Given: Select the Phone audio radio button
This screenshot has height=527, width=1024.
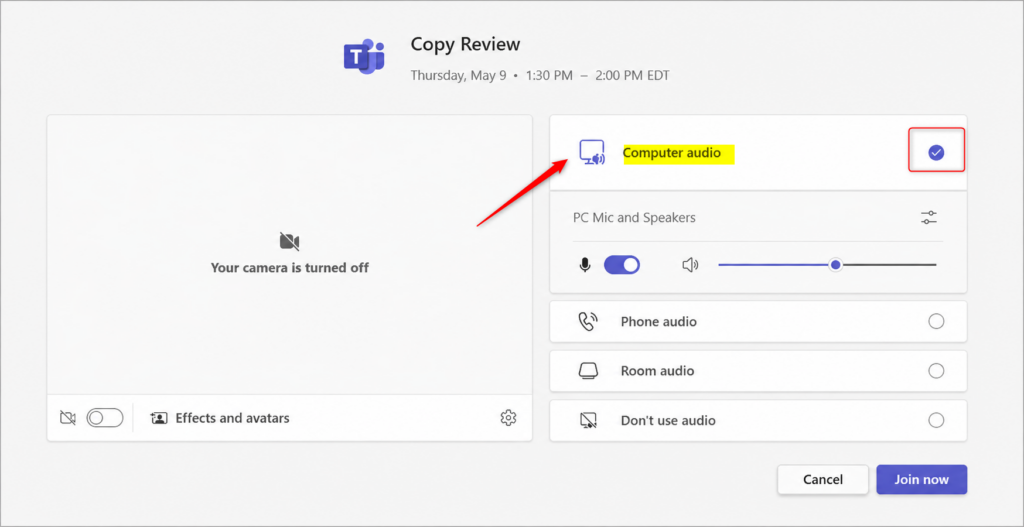Looking at the screenshot, I should (936, 321).
